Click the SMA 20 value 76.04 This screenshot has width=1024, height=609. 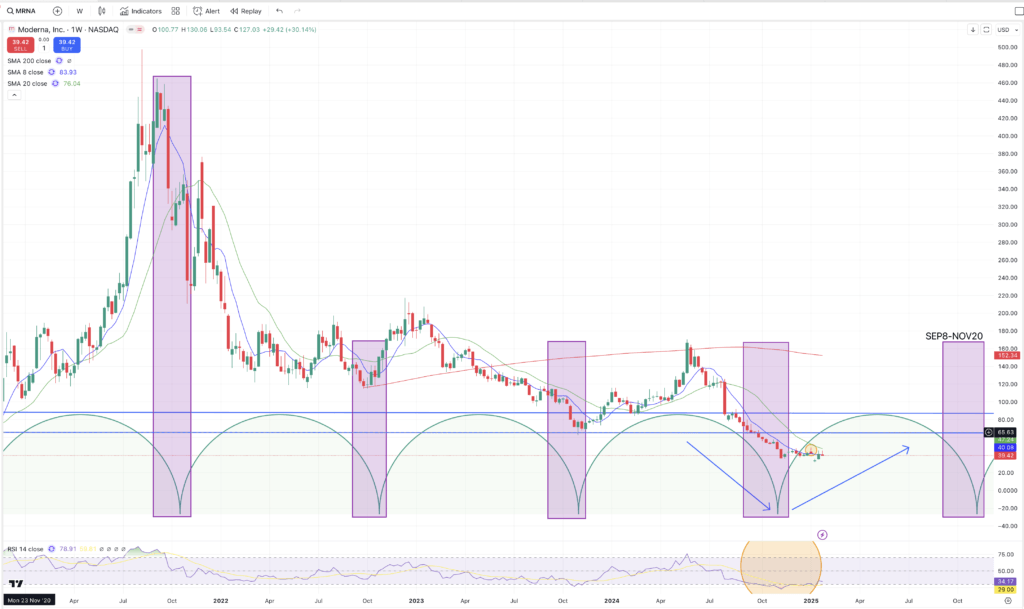72,84
